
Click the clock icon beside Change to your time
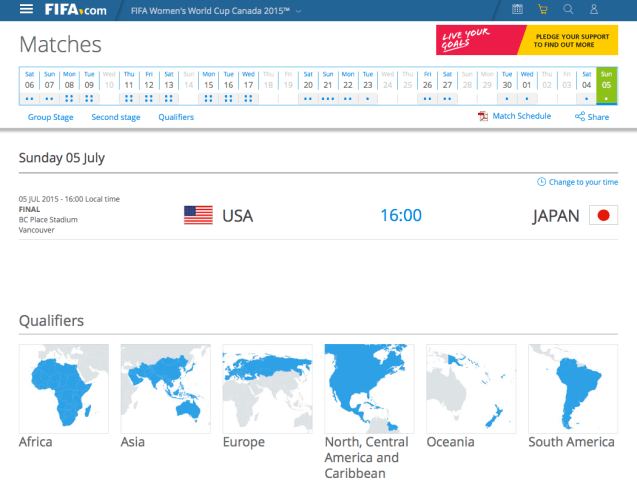coord(542,182)
